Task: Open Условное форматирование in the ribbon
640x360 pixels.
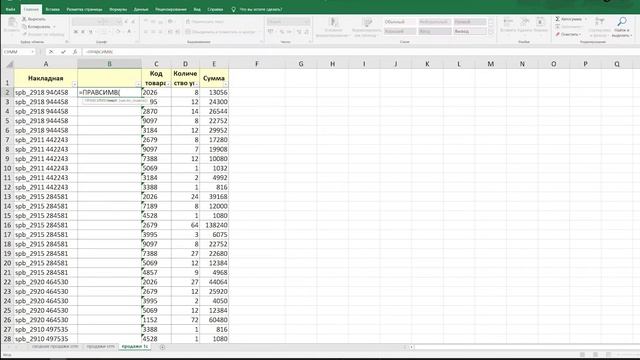Action: pos(333,27)
